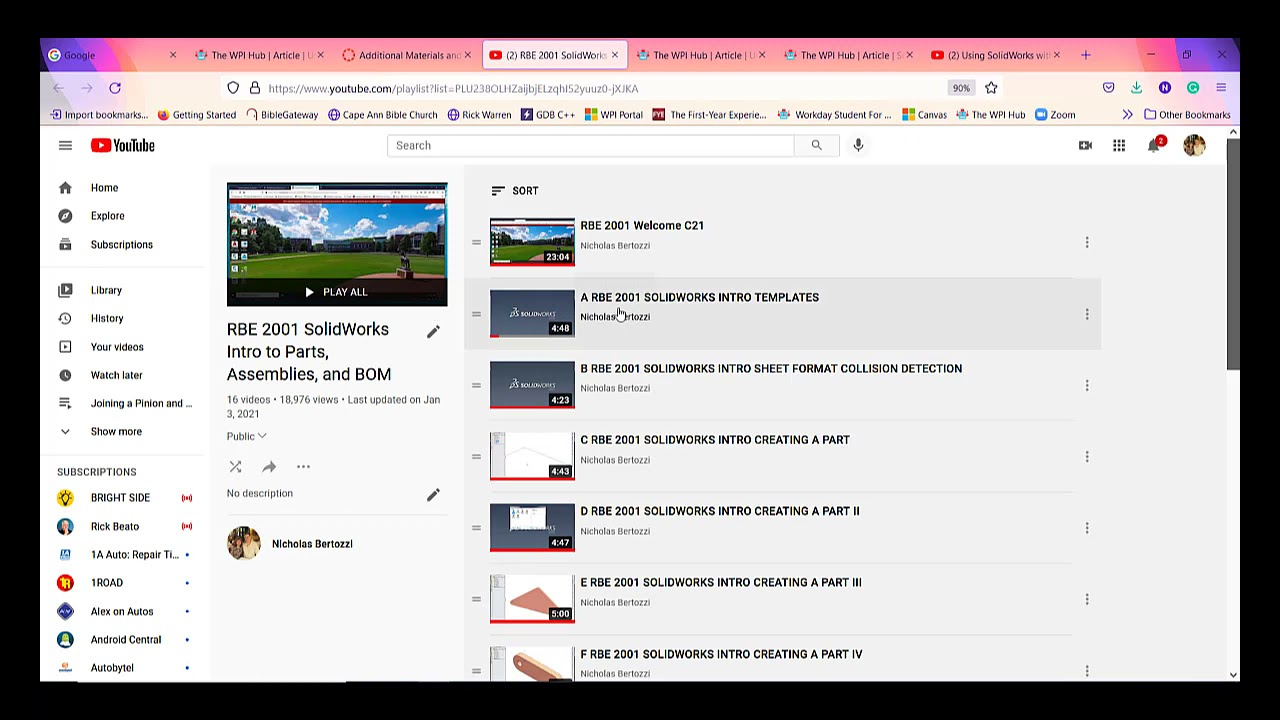1280x720 pixels.
Task: Open Subscriptions in the sidebar
Action: pyautogui.click(x=121, y=245)
